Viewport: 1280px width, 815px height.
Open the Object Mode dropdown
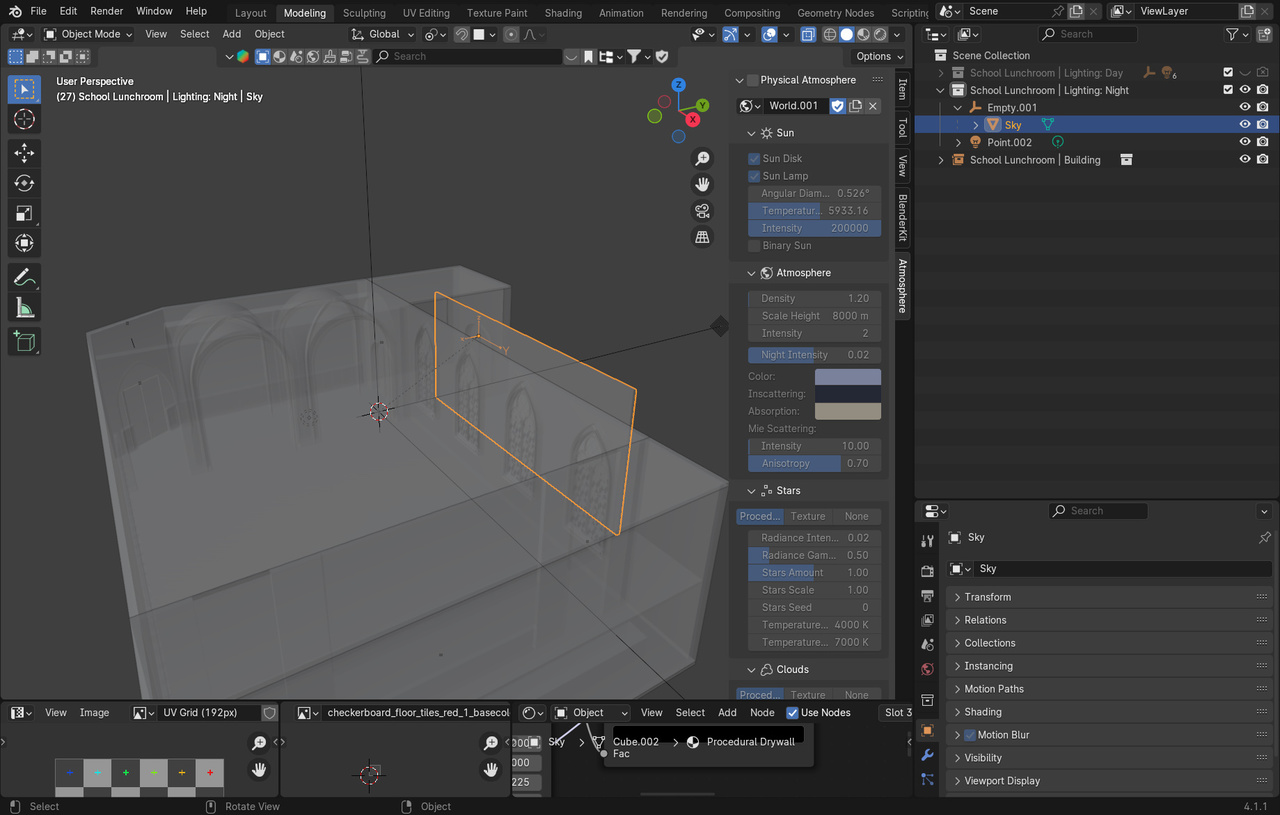tap(89, 34)
